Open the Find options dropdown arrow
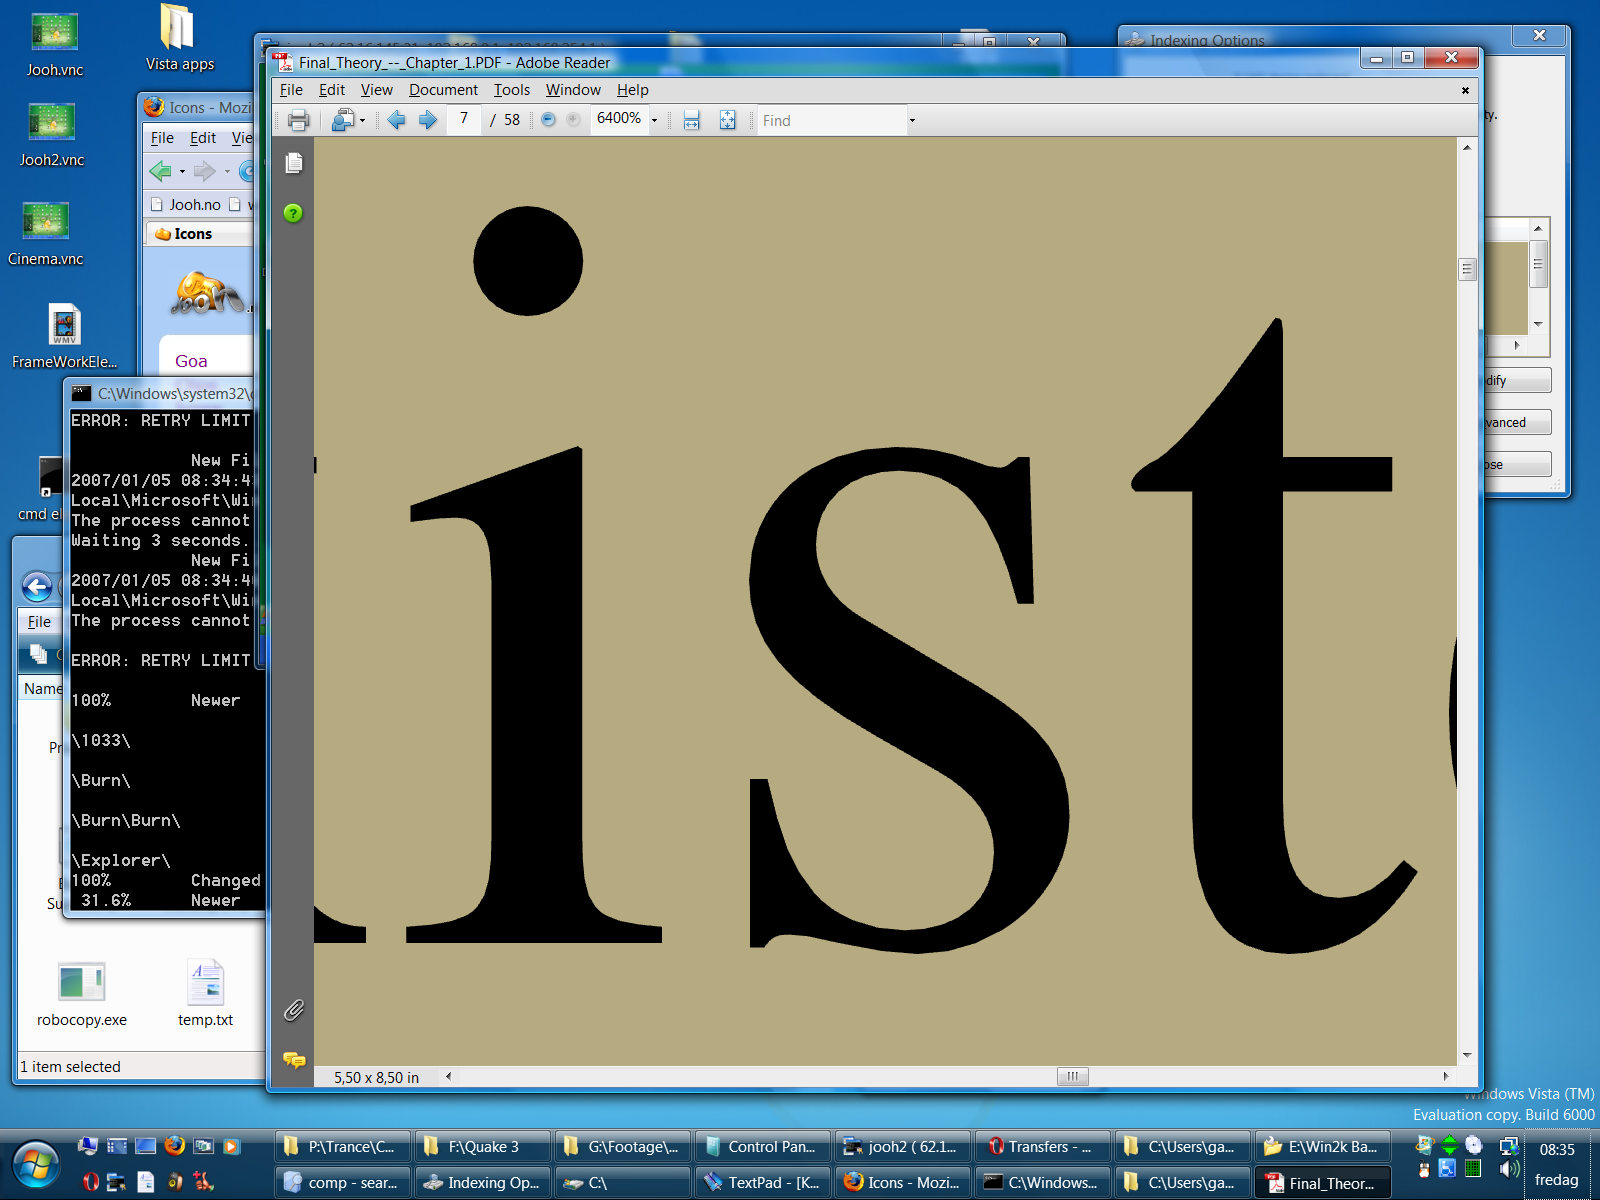The height and width of the screenshot is (1200, 1600). [x=912, y=121]
